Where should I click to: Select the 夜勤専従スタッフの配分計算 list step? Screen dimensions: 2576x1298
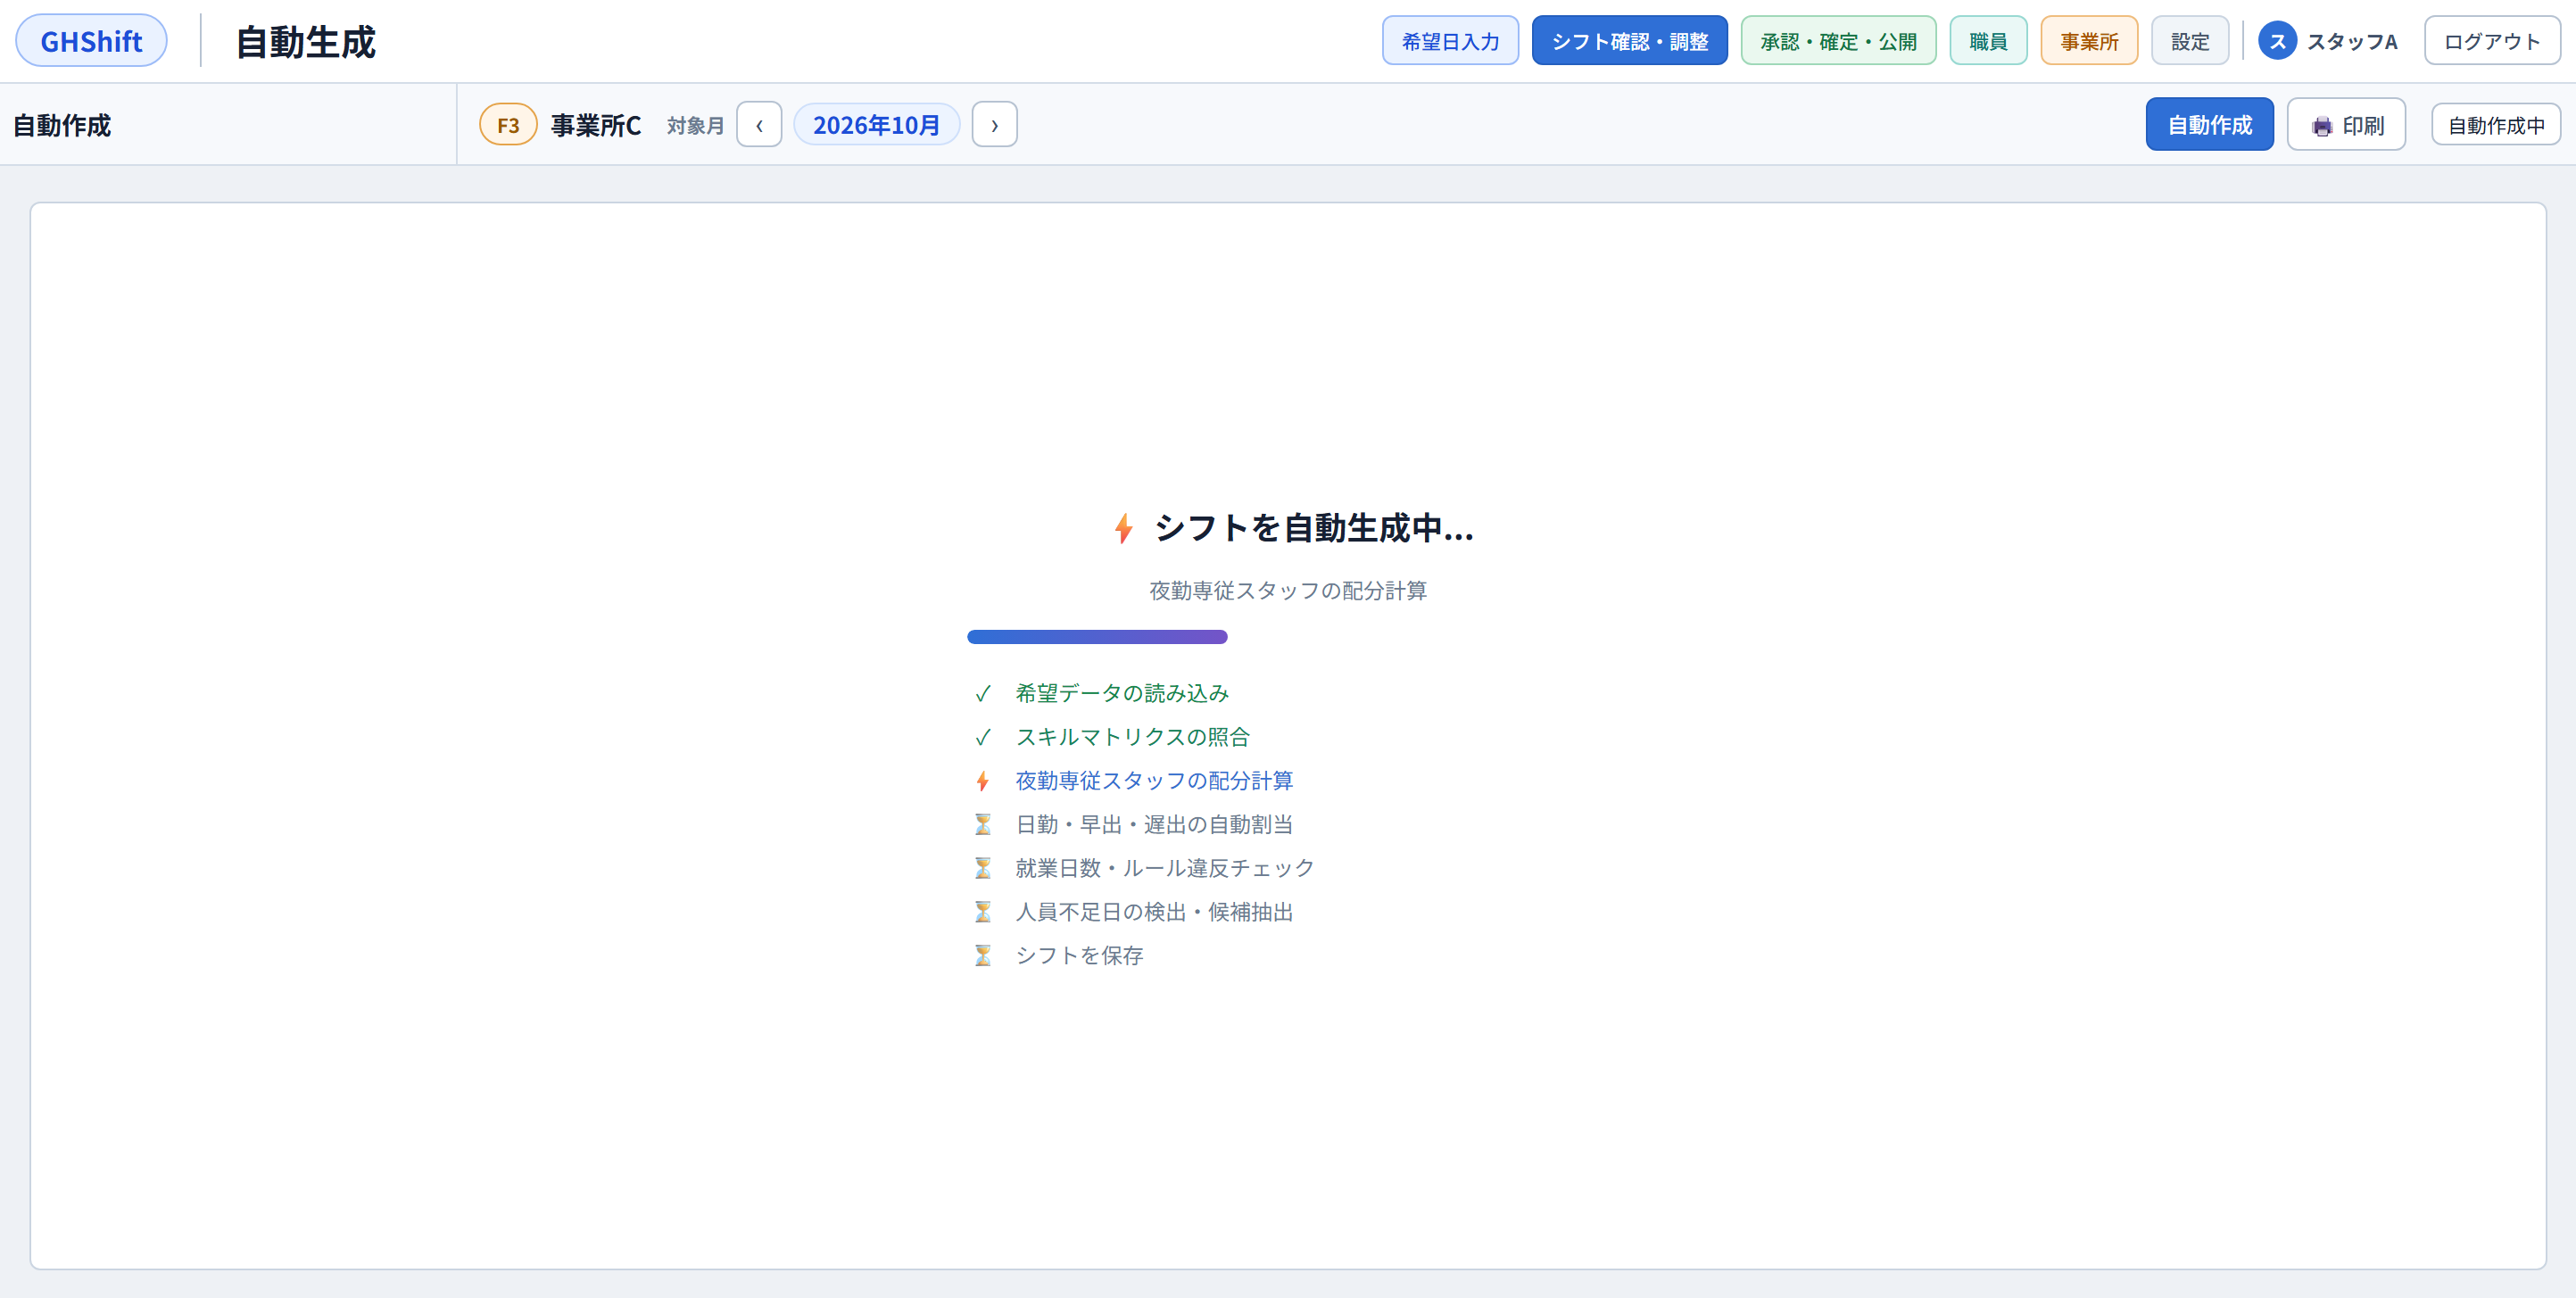1154,781
